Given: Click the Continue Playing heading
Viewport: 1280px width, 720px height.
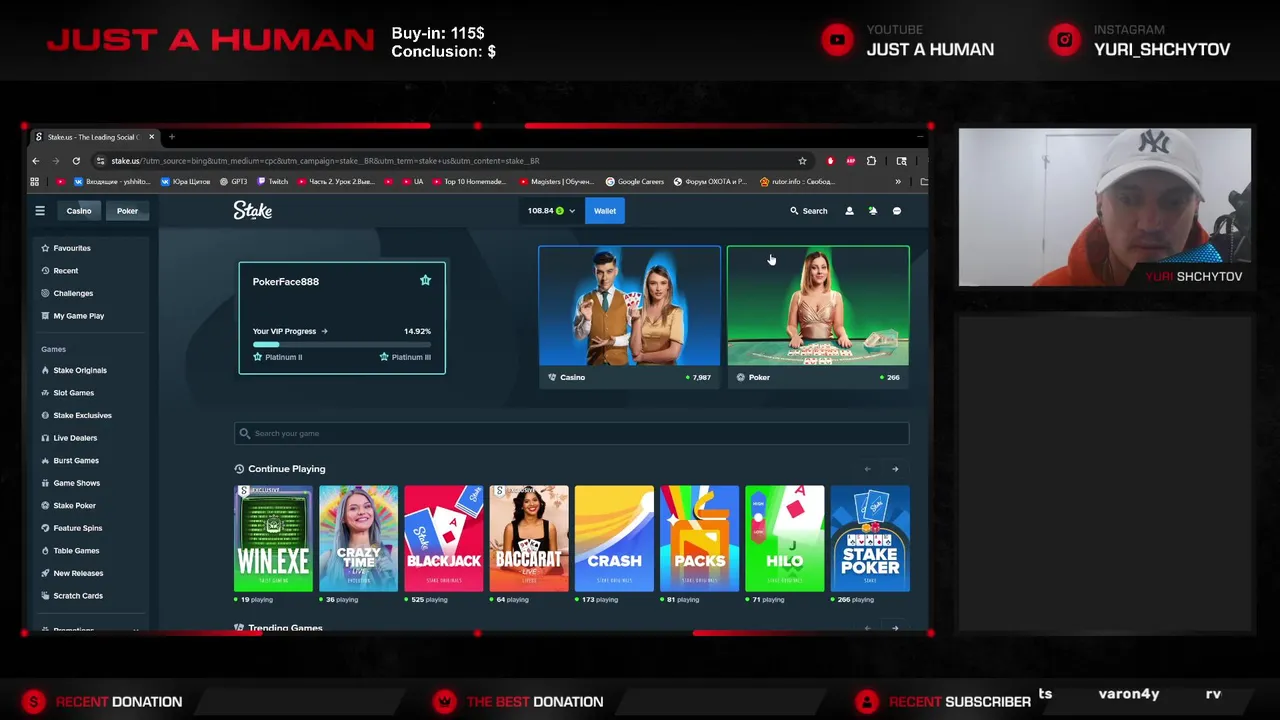Looking at the screenshot, I should [287, 469].
